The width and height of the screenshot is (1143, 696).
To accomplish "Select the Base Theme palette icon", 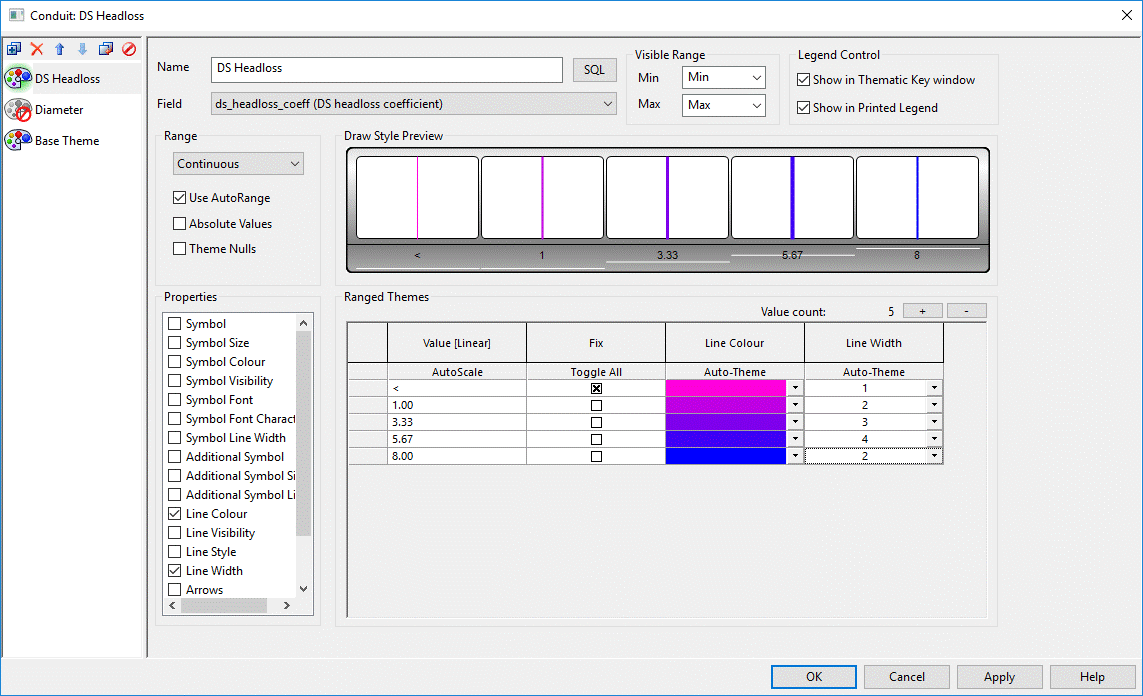I will (18, 141).
